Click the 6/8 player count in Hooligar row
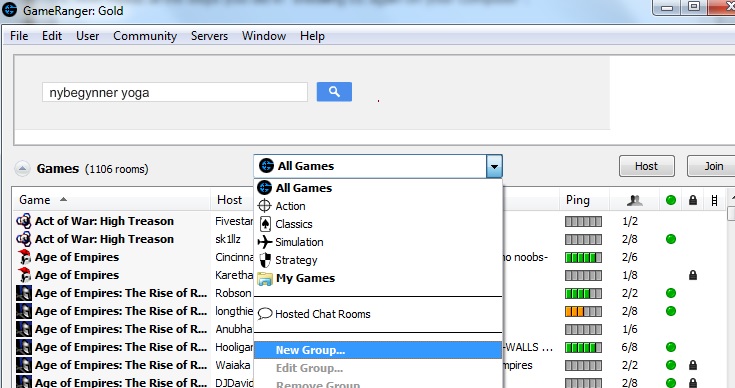The width and height of the screenshot is (735, 388). pyautogui.click(x=629, y=347)
